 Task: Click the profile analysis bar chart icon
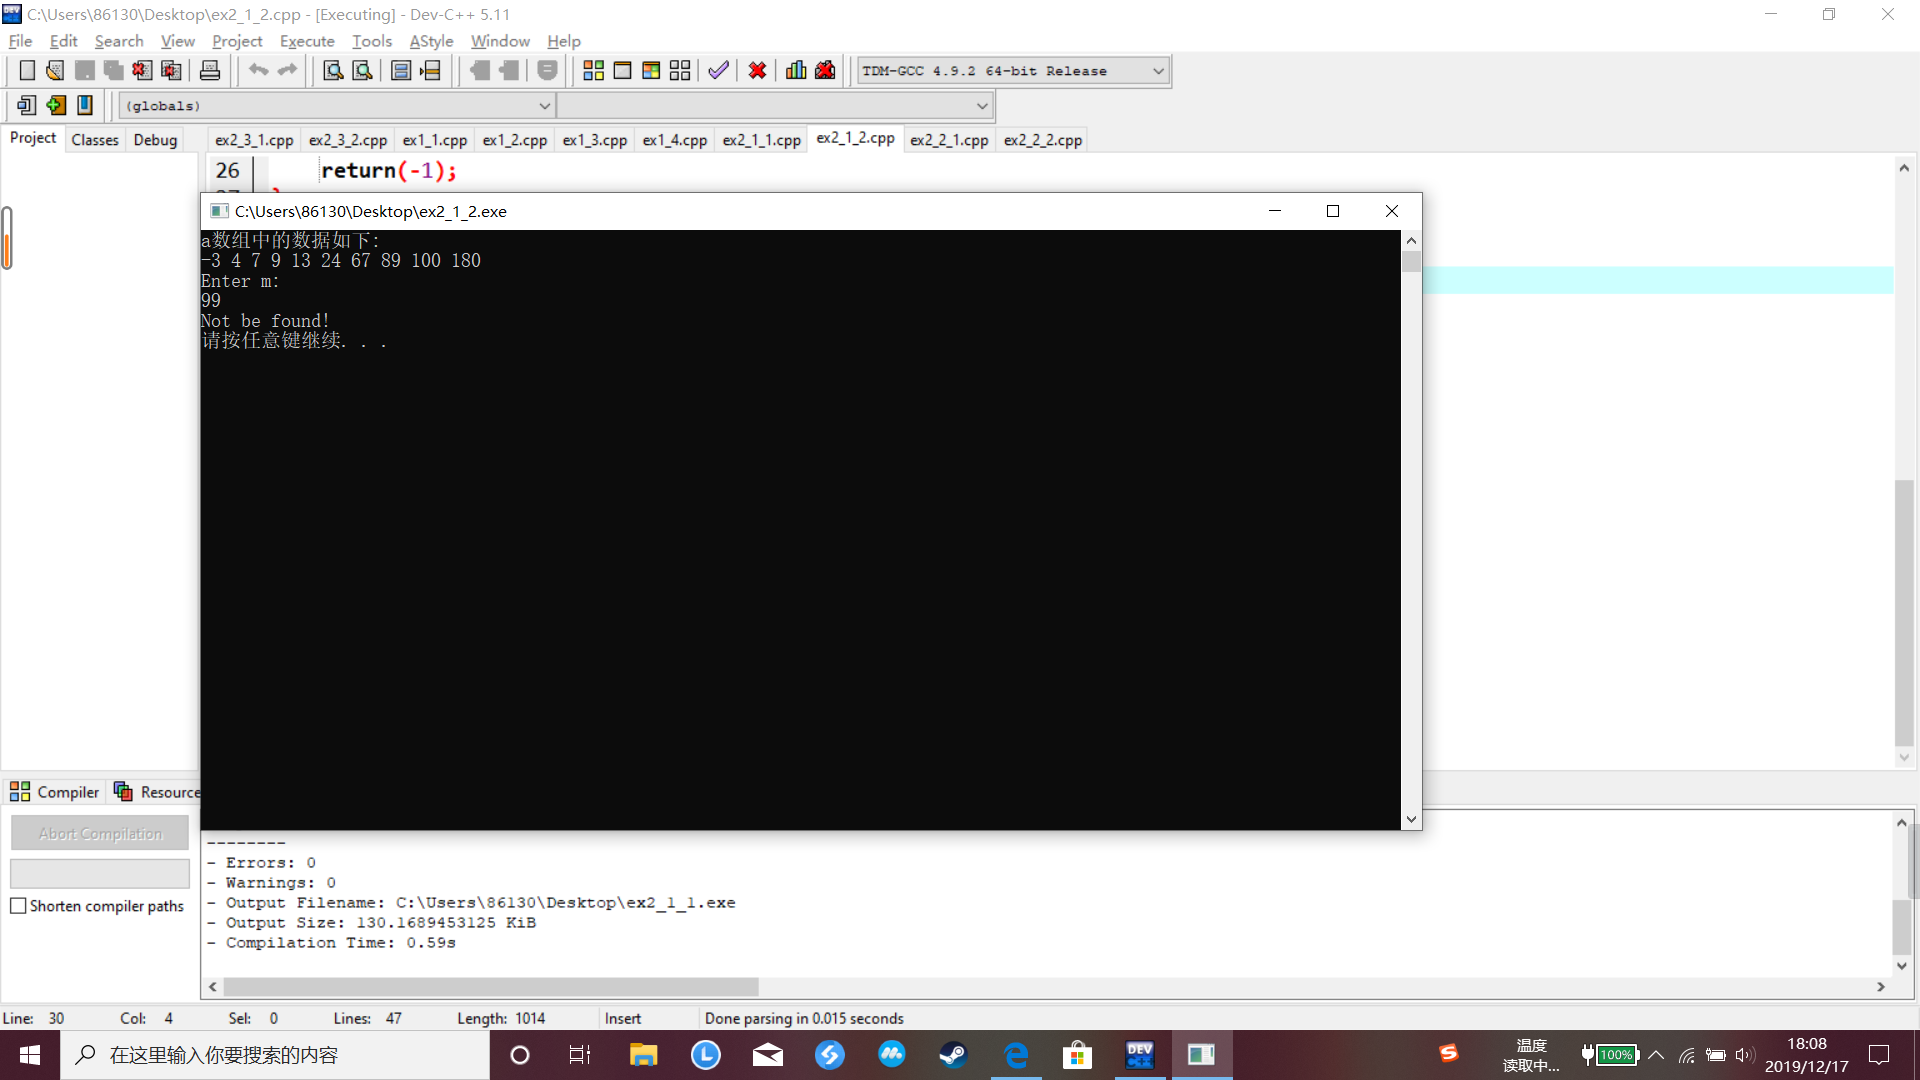tap(796, 71)
